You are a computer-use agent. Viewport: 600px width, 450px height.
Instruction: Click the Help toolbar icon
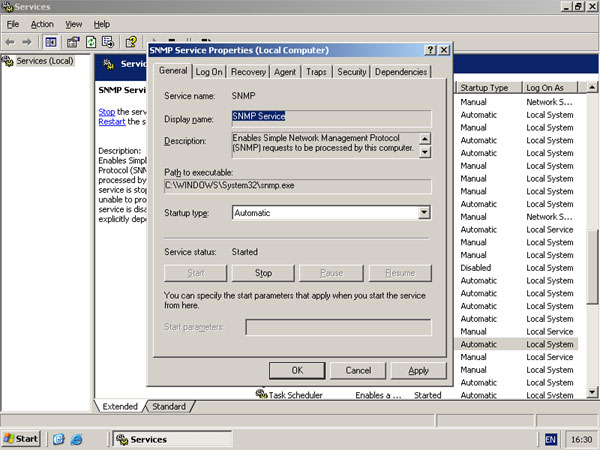[131, 42]
